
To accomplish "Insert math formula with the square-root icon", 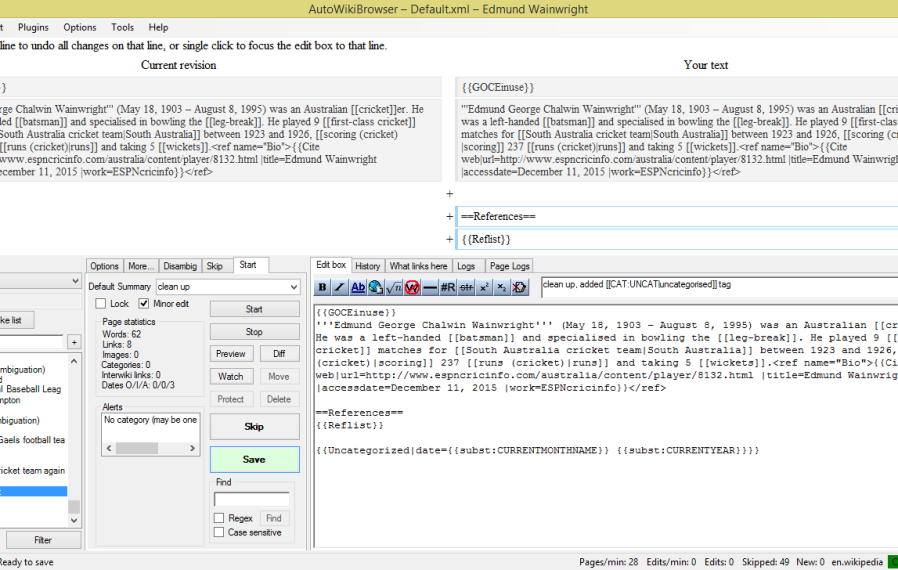I will coord(393,287).
